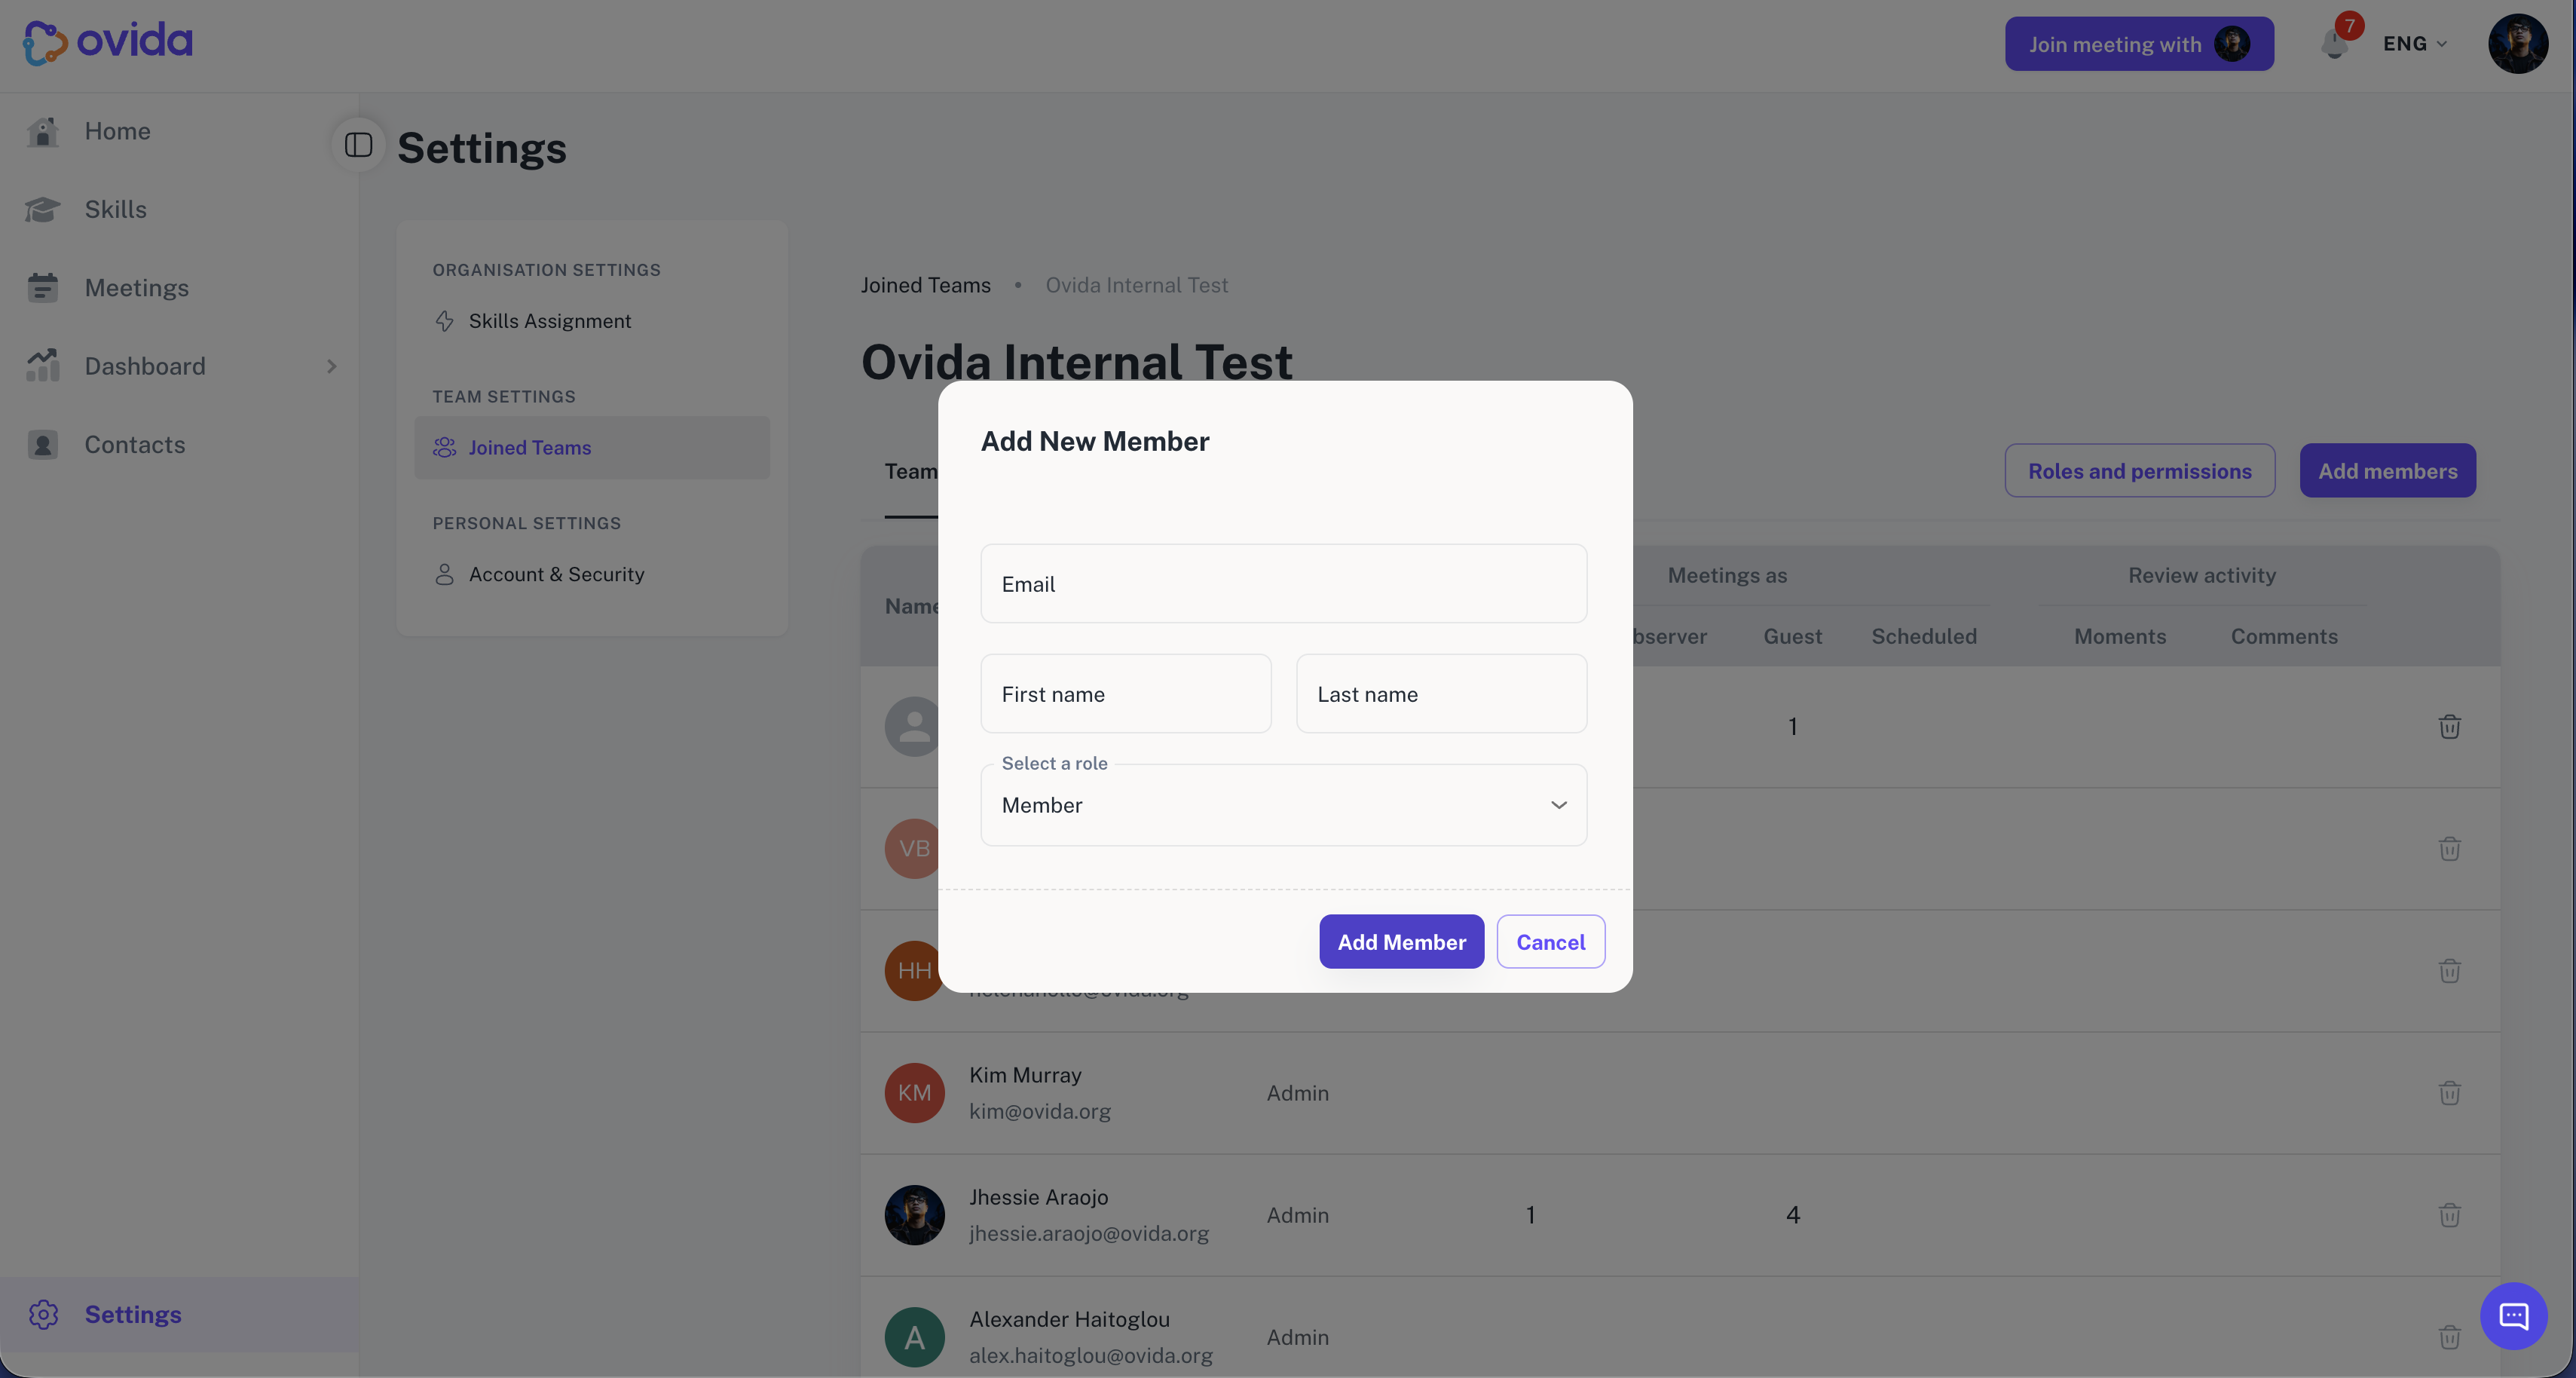This screenshot has width=2576, height=1378.
Task: Click the Last name input field
Action: tap(1441, 694)
